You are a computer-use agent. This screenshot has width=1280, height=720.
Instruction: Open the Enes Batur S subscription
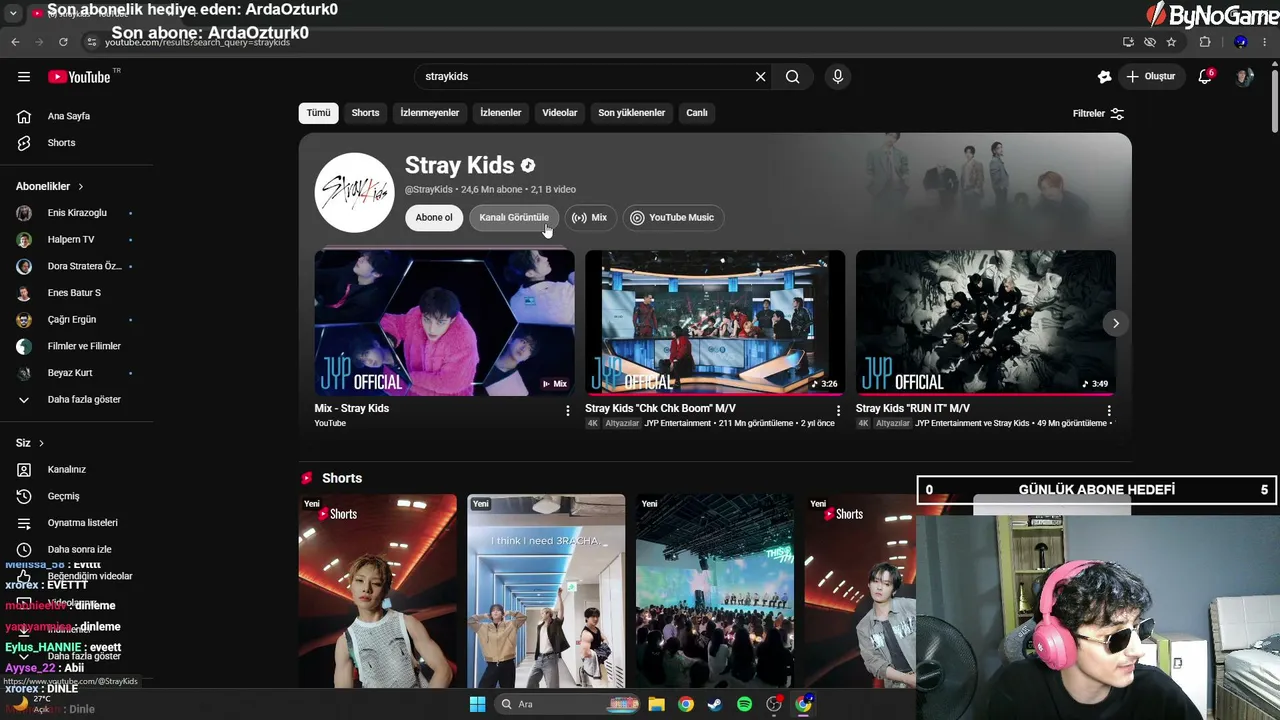[74, 293]
